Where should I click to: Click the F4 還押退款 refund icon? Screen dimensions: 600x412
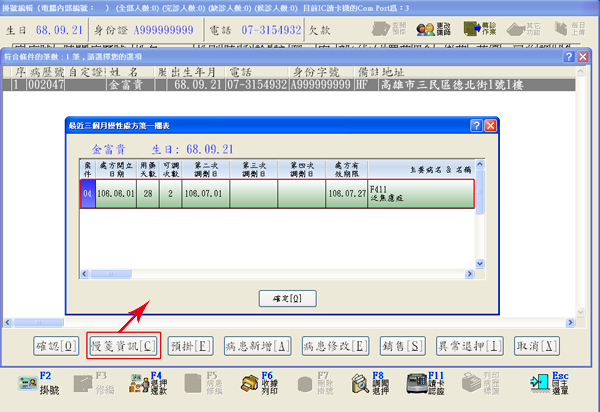point(143,382)
